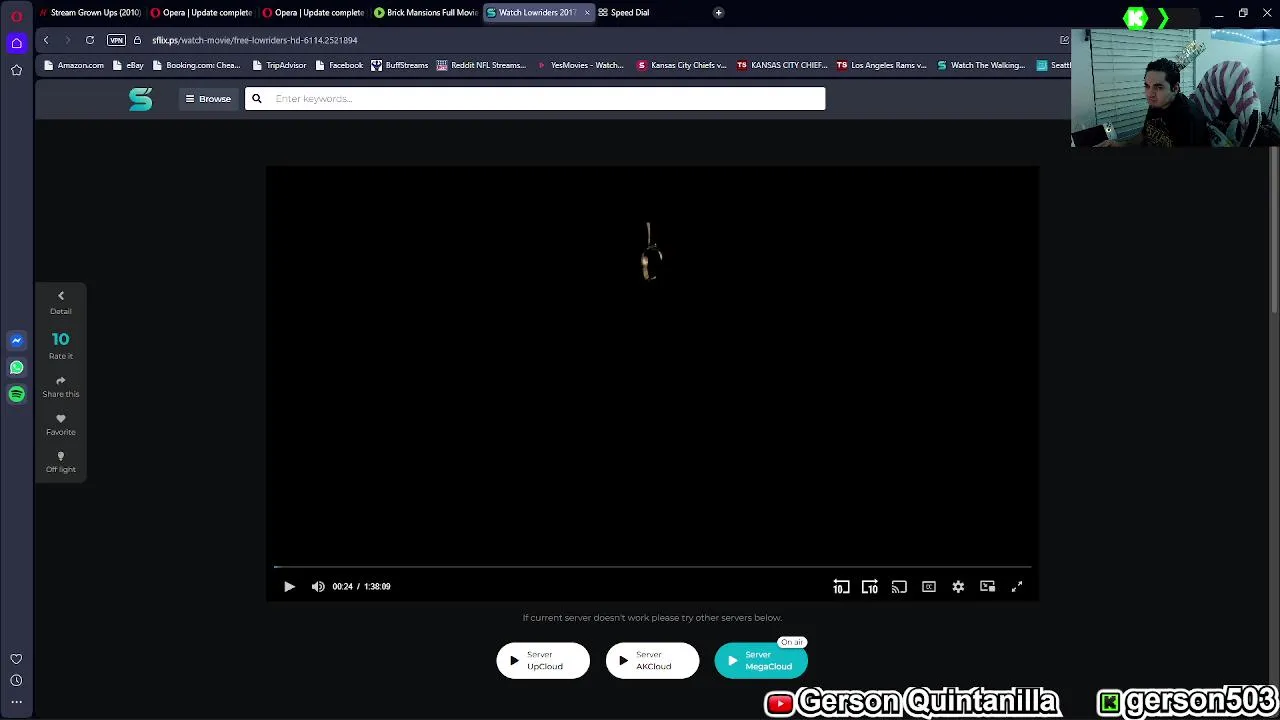The width and height of the screenshot is (1280, 720).
Task: Open BuffStreams bookmark
Action: 400,66
